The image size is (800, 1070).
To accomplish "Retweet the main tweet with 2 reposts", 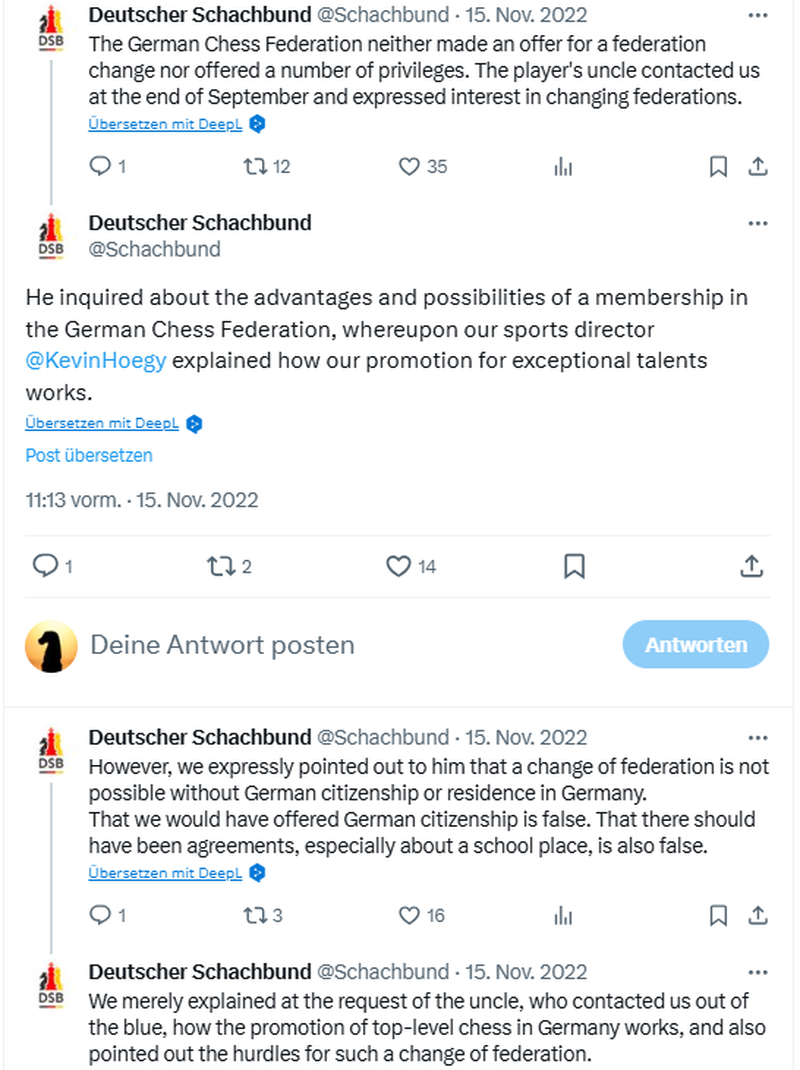I will 218,567.
